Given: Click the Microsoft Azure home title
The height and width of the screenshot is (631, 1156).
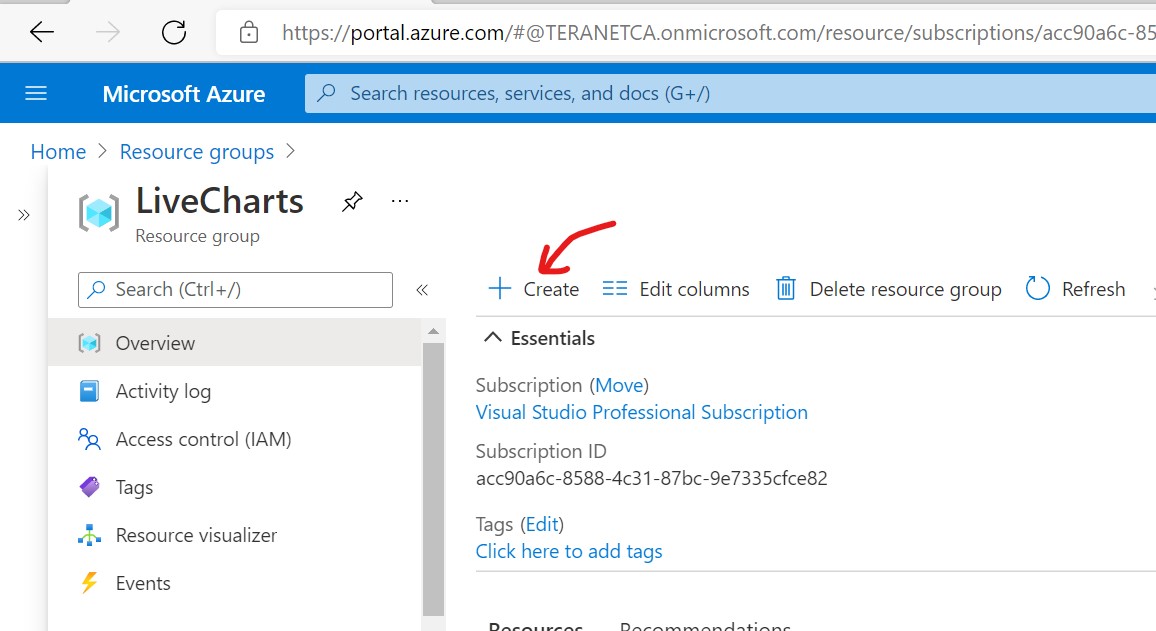Looking at the screenshot, I should pos(184,94).
